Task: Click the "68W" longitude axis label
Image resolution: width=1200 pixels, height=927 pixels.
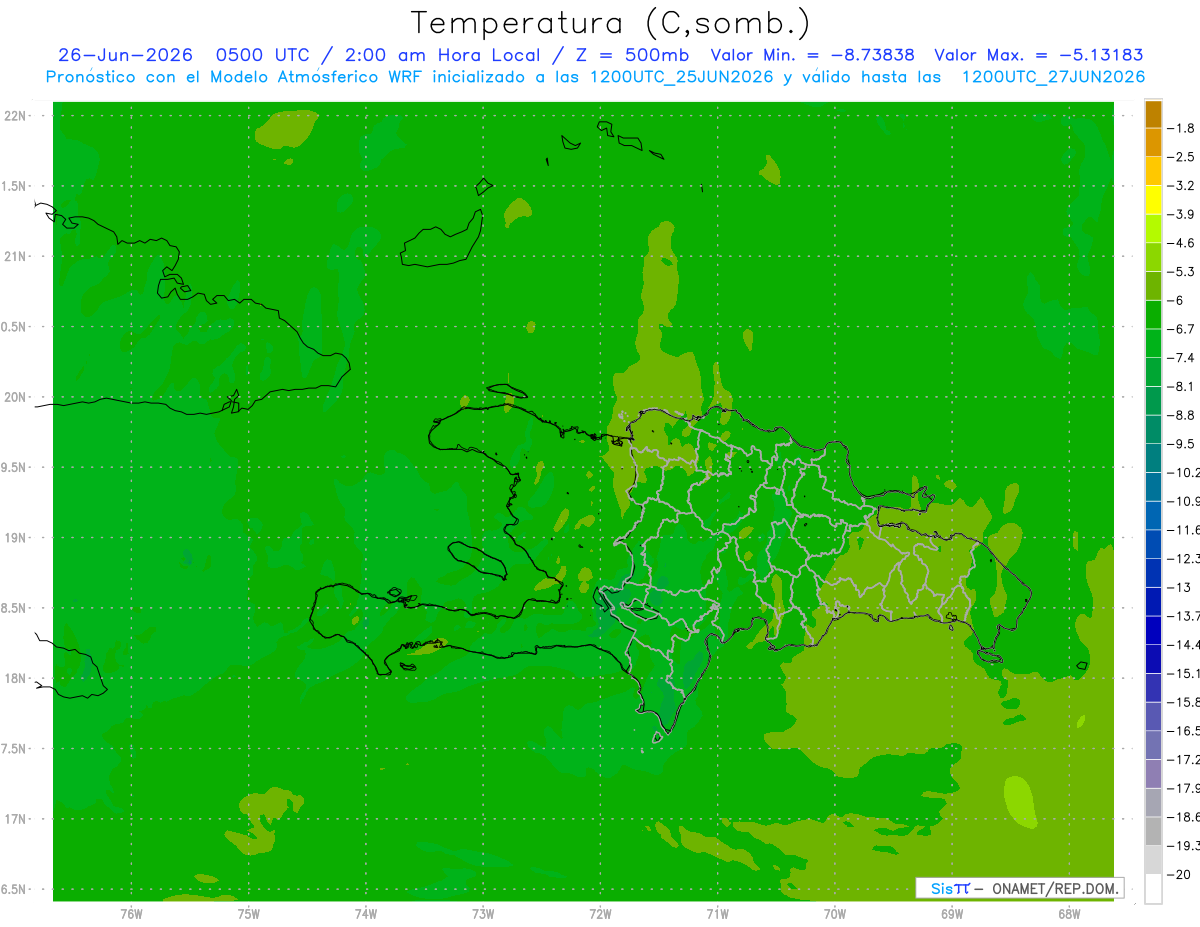Action: (1069, 914)
